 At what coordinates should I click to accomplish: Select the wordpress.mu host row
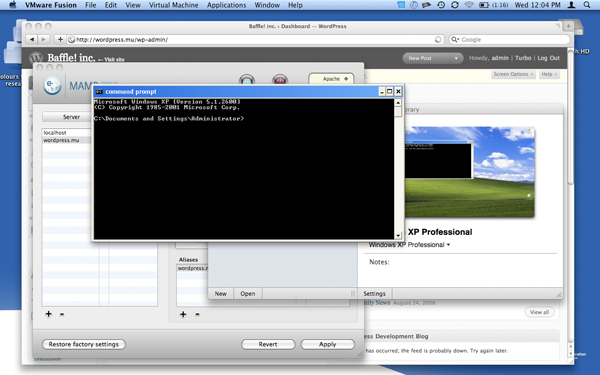[67, 140]
